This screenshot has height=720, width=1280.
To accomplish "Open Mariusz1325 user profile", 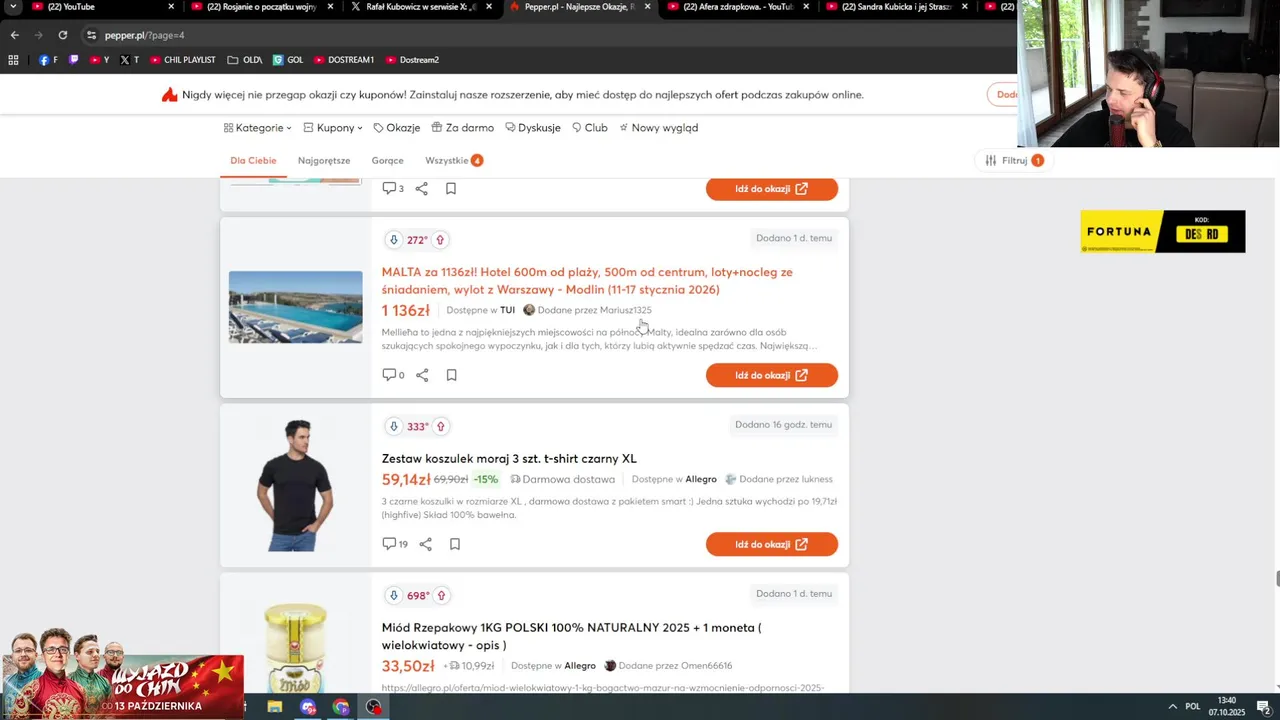I will [x=625, y=310].
